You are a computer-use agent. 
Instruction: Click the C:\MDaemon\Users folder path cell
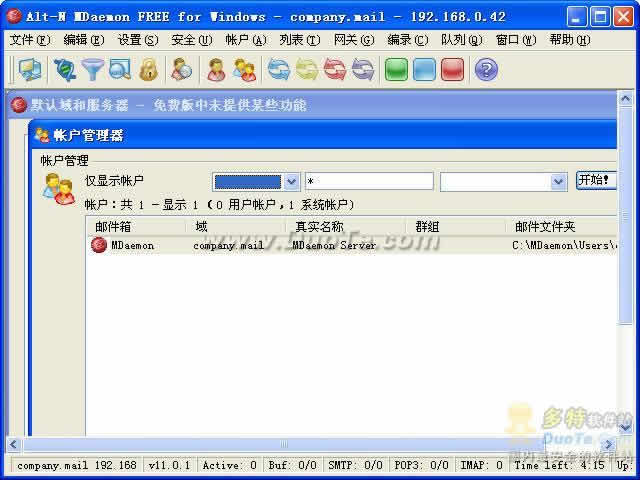[564, 245]
